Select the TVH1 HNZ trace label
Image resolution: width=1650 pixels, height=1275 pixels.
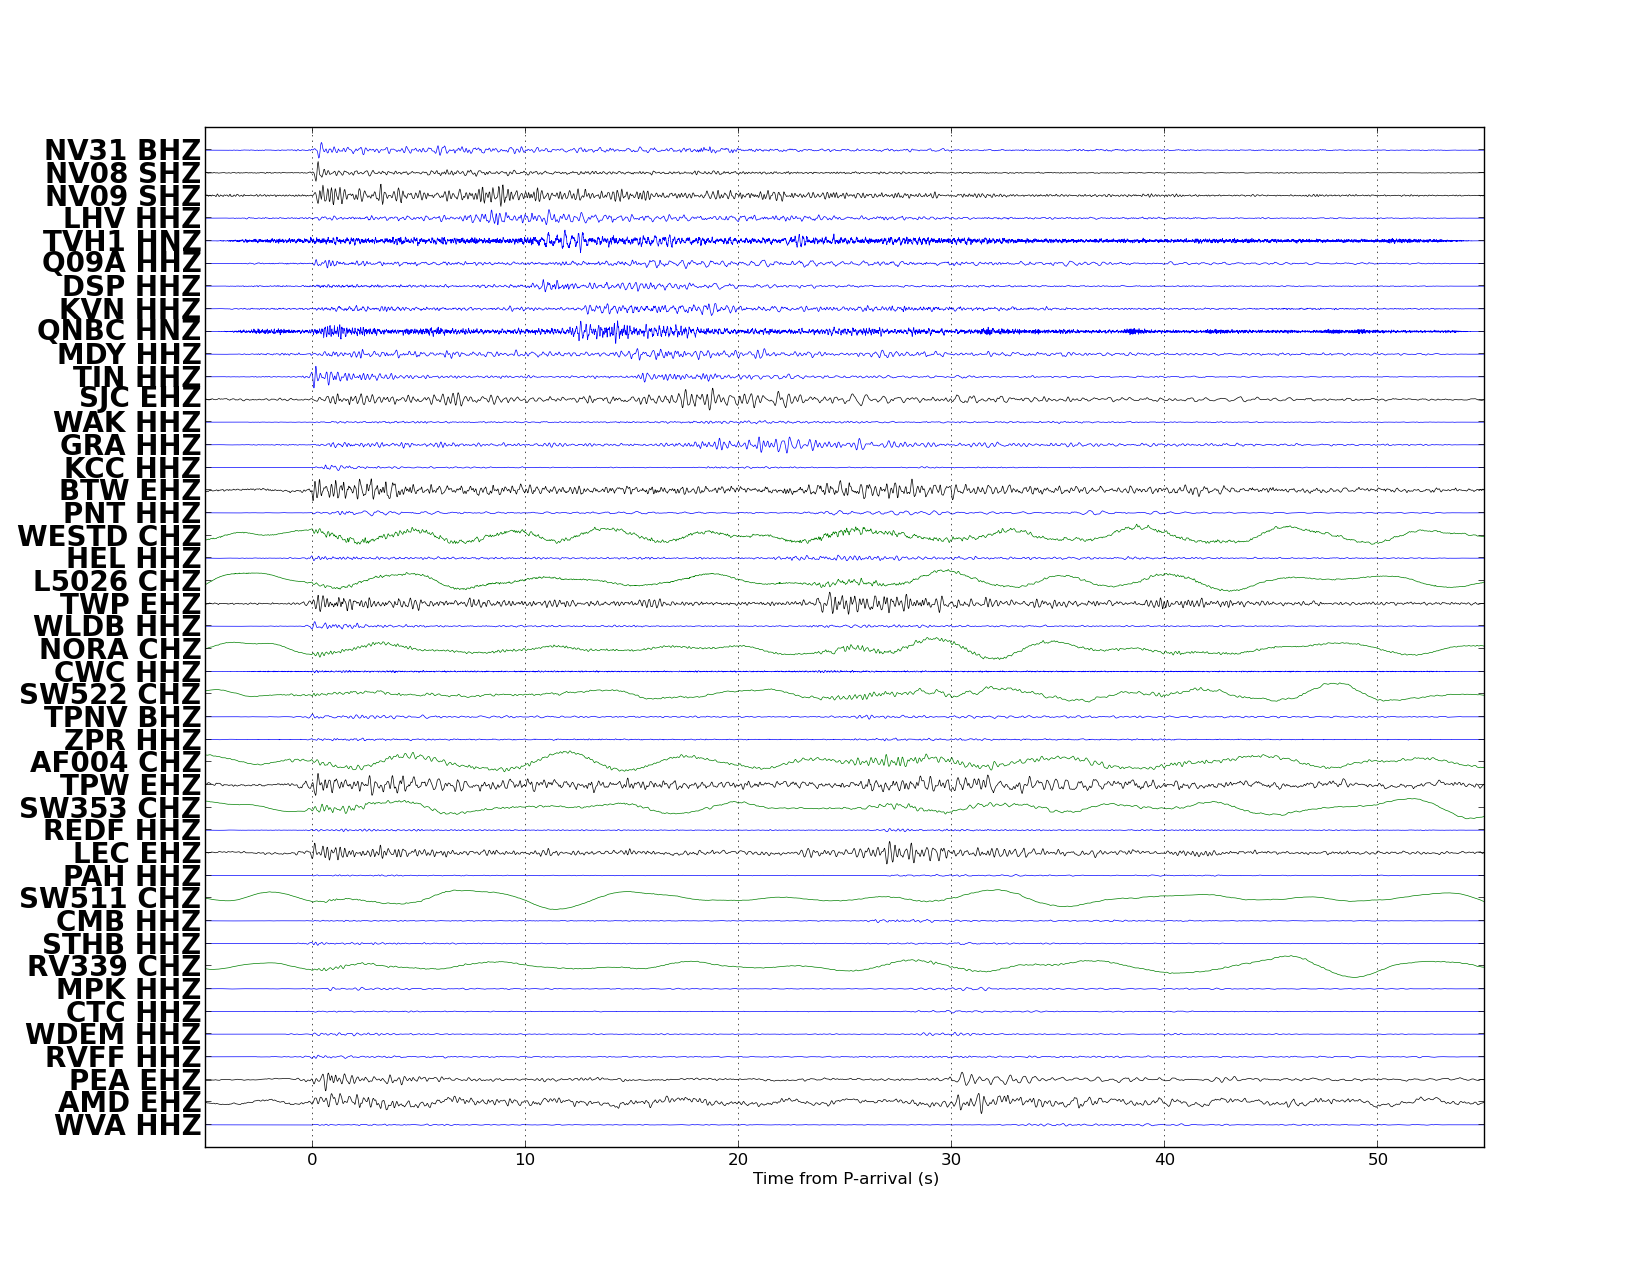pyautogui.click(x=122, y=241)
